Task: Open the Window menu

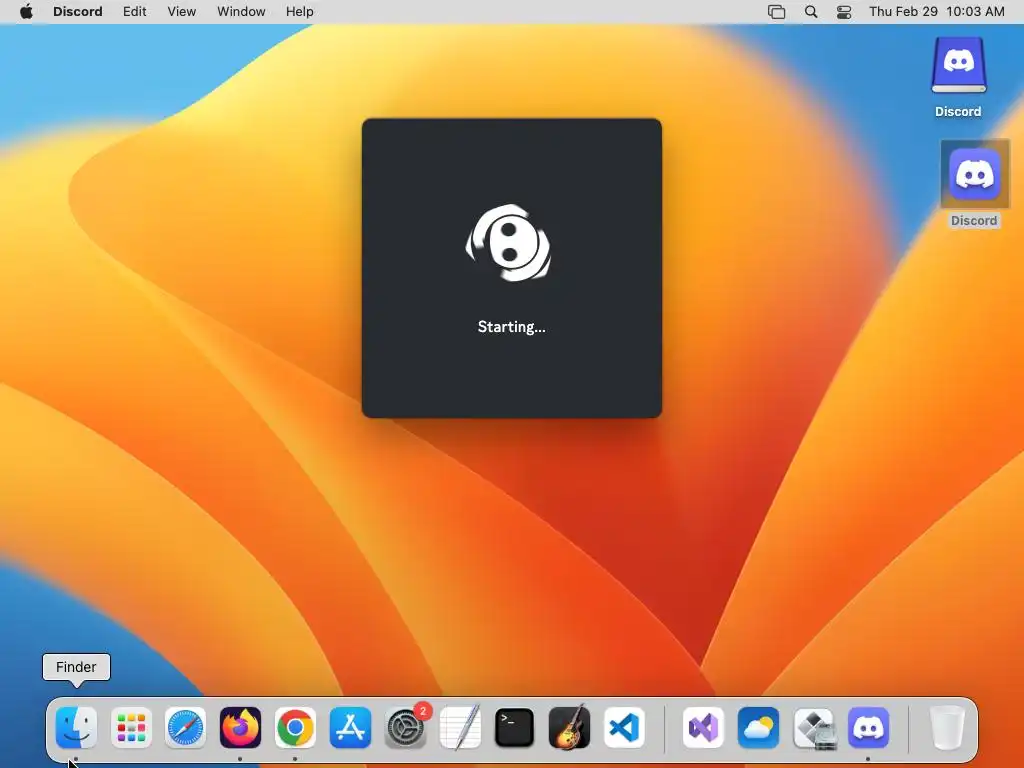Action: (x=241, y=12)
